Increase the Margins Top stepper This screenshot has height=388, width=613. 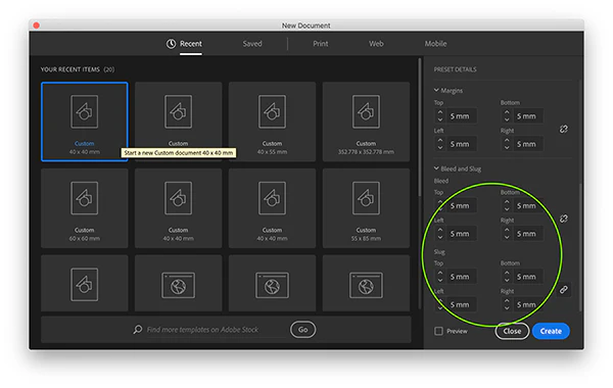(x=440, y=112)
